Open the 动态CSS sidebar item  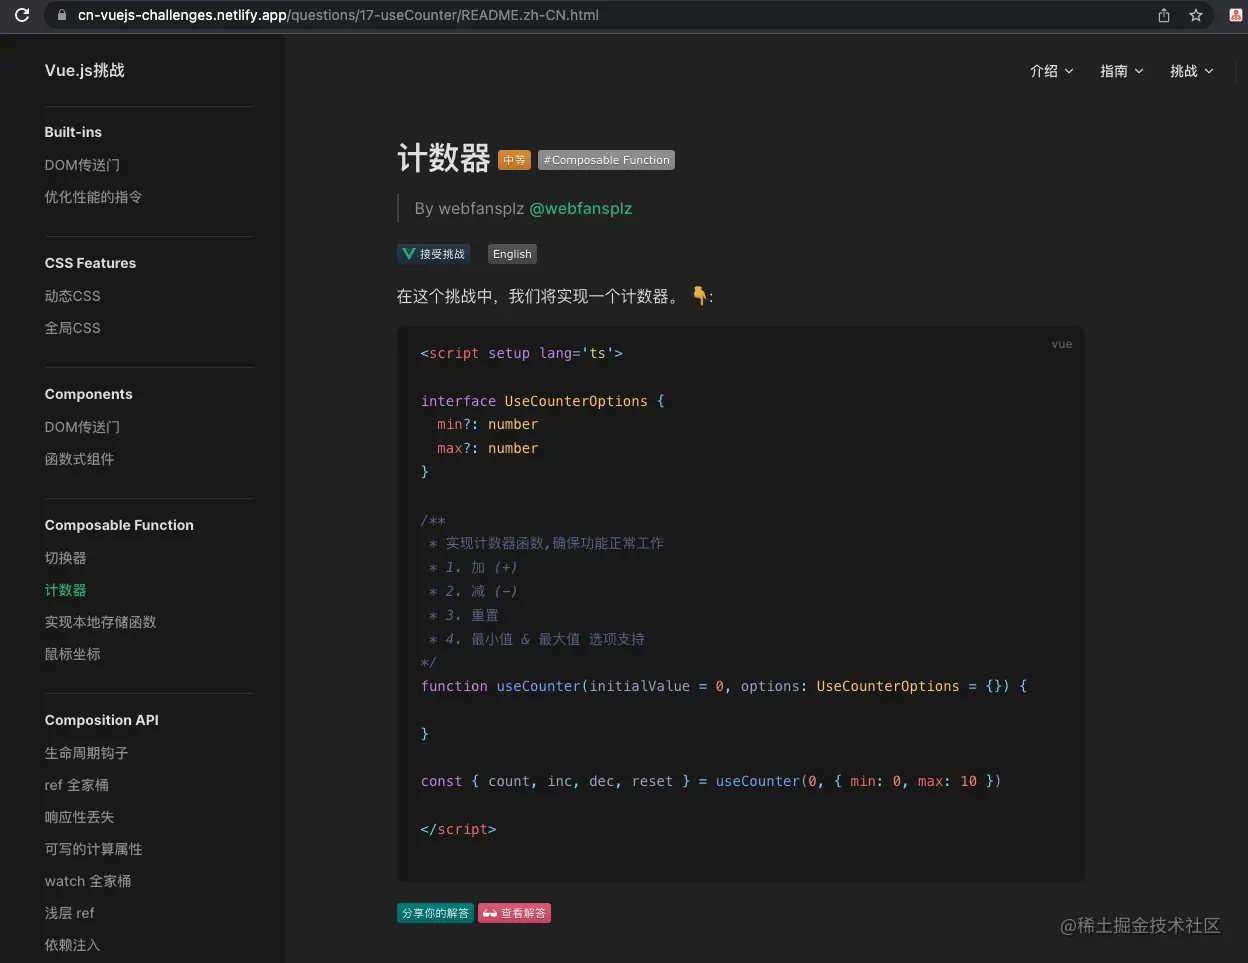coord(72,296)
